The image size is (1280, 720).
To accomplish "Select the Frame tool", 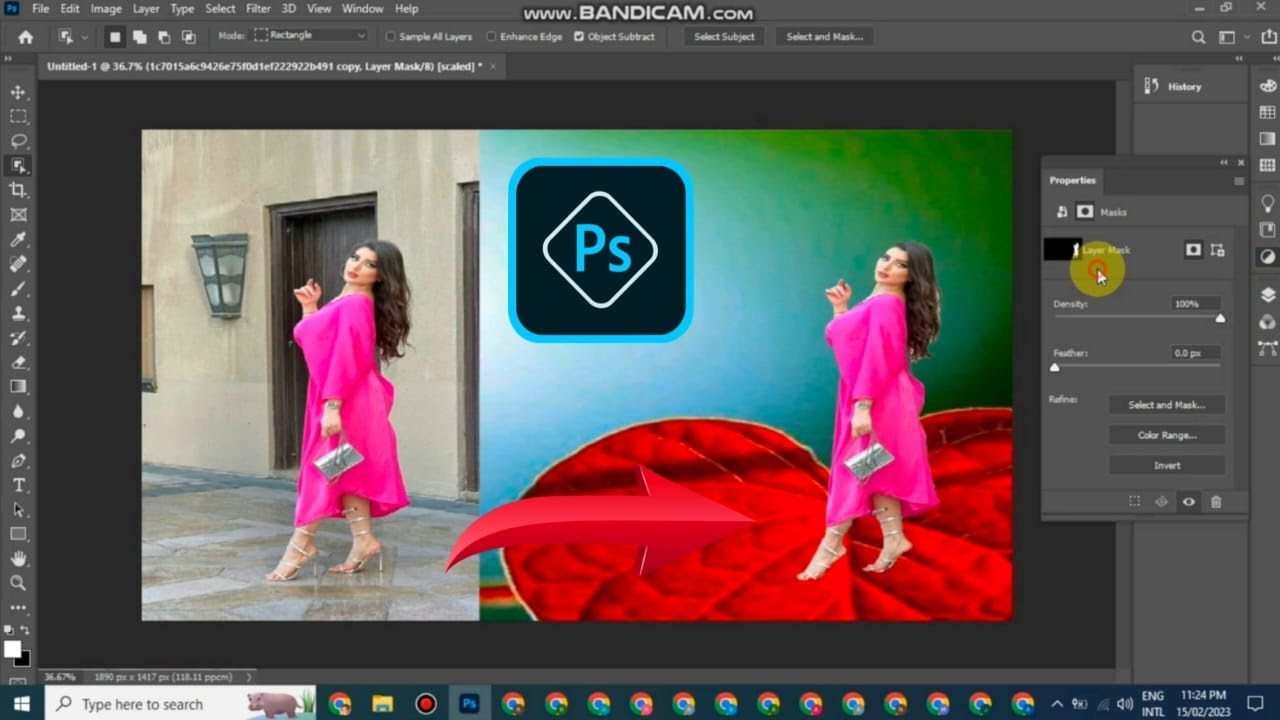I will click(x=18, y=215).
